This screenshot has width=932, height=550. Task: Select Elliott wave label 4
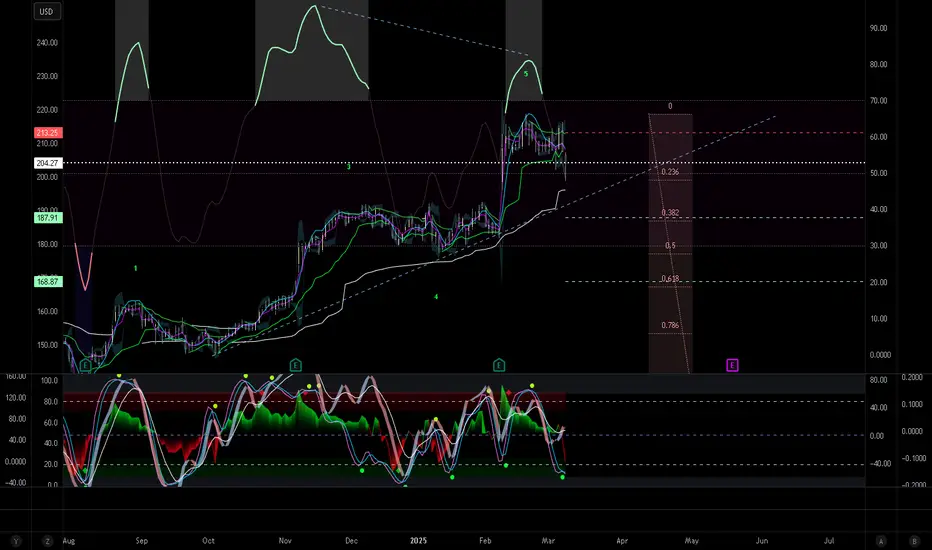436,297
